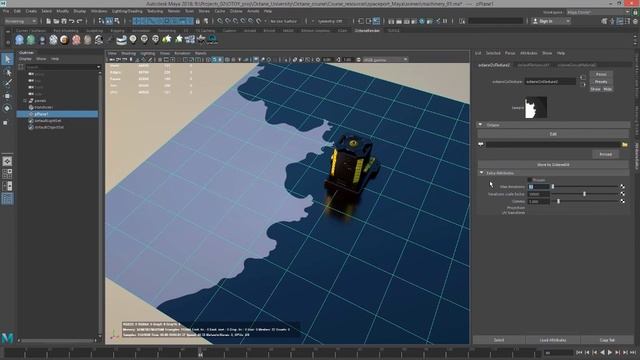Image resolution: width=640 pixels, height=360 pixels.
Task: Click the green Octane shelf icon
Action: (x=31, y=40)
